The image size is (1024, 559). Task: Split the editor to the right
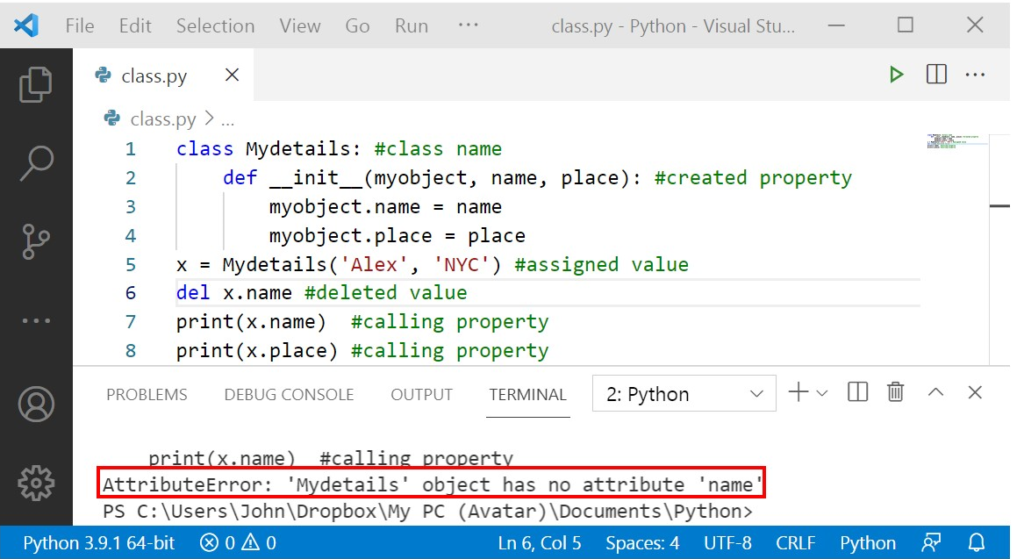(936, 74)
